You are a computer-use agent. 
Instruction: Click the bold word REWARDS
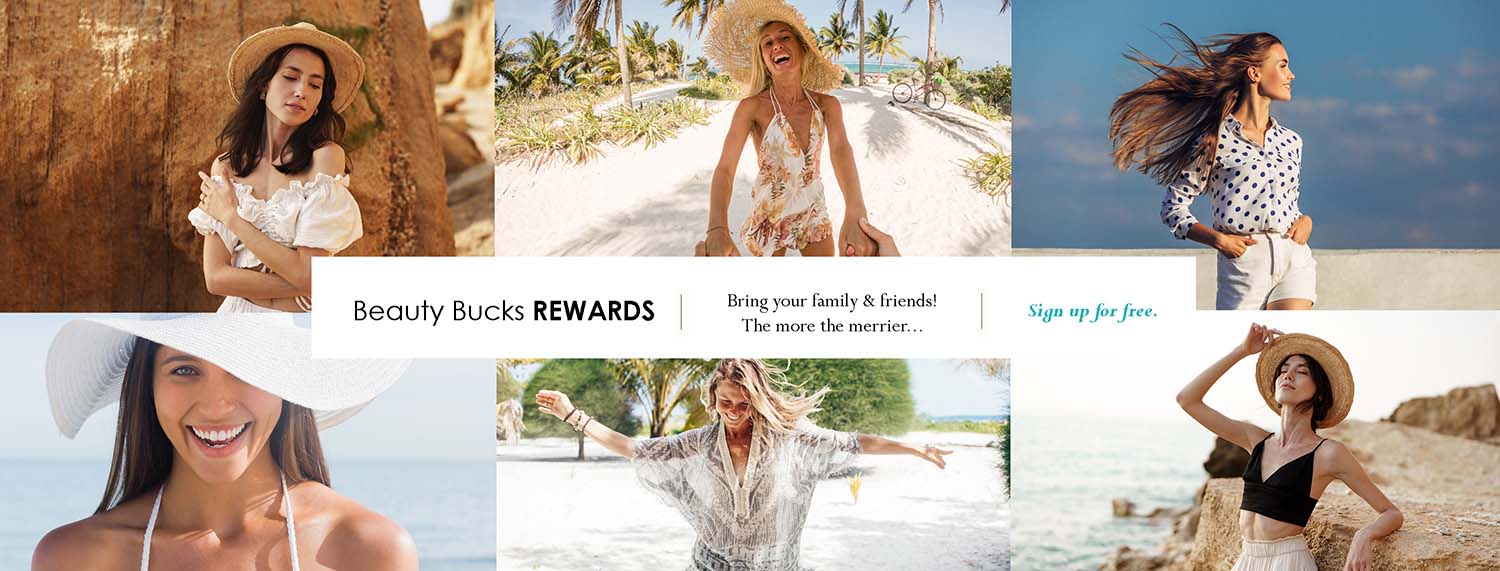pos(594,311)
